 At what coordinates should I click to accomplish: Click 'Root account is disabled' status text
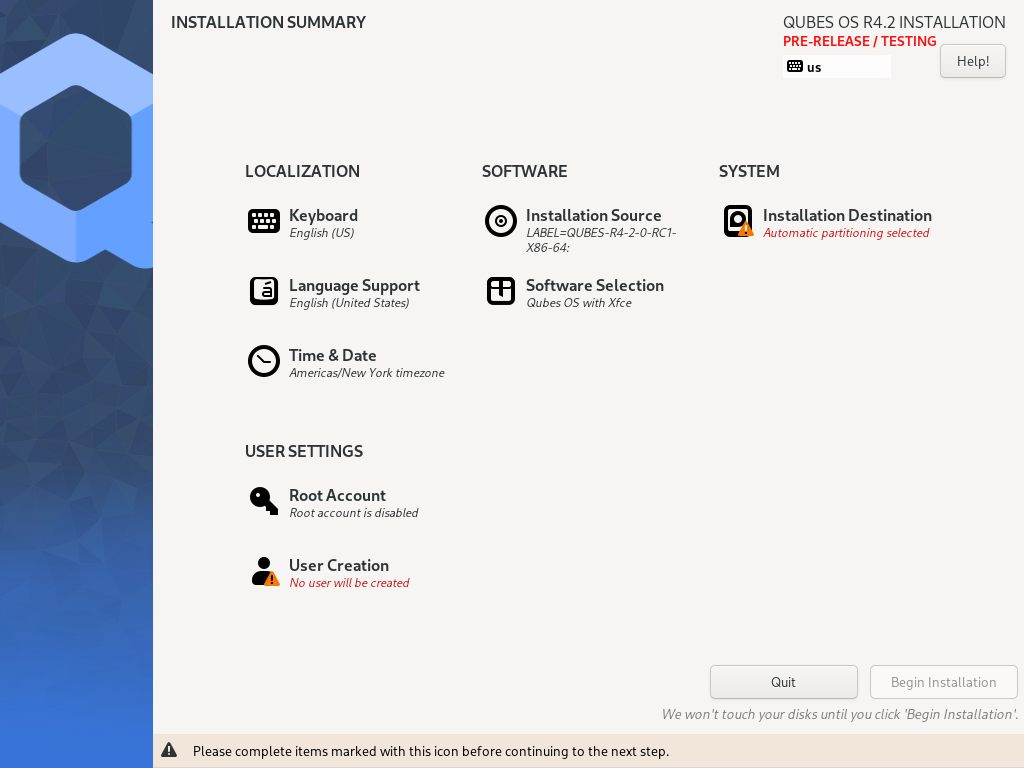pyautogui.click(x=354, y=513)
